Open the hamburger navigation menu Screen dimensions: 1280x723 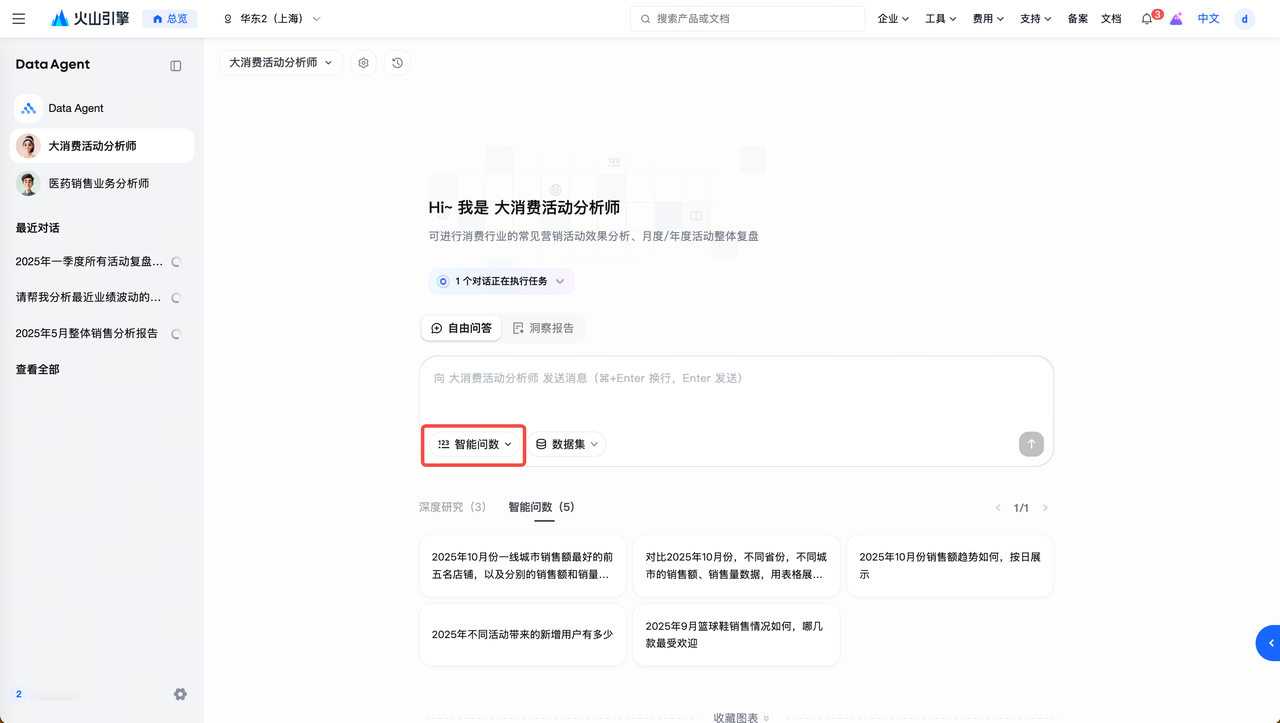coord(19,19)
